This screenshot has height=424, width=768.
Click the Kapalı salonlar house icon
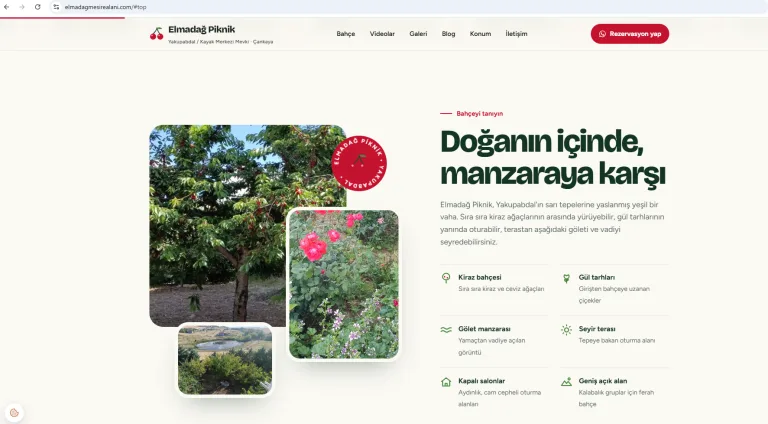coord(446,382)
